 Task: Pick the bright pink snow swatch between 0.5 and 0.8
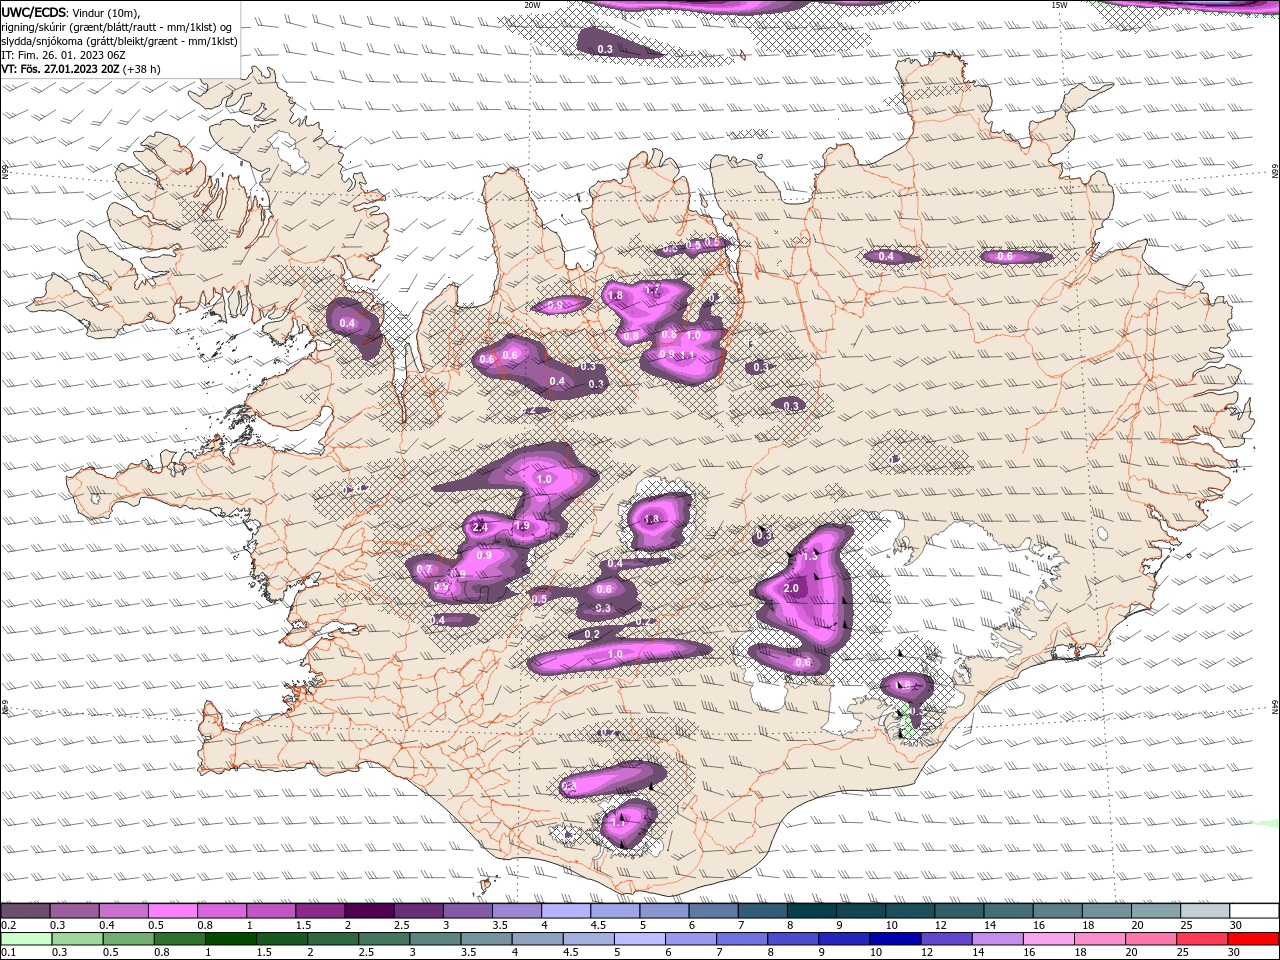[173, 911]
